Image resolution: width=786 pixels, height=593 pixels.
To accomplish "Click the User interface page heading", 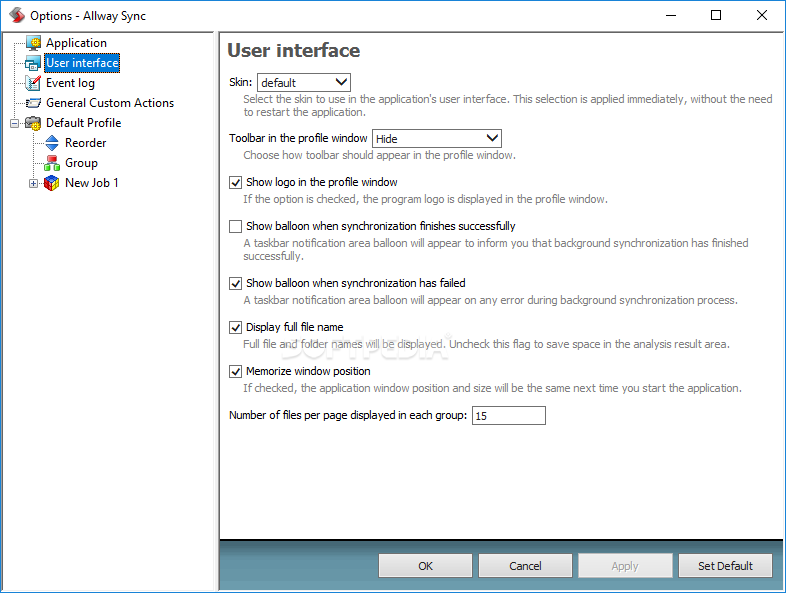I will point(294,51).
